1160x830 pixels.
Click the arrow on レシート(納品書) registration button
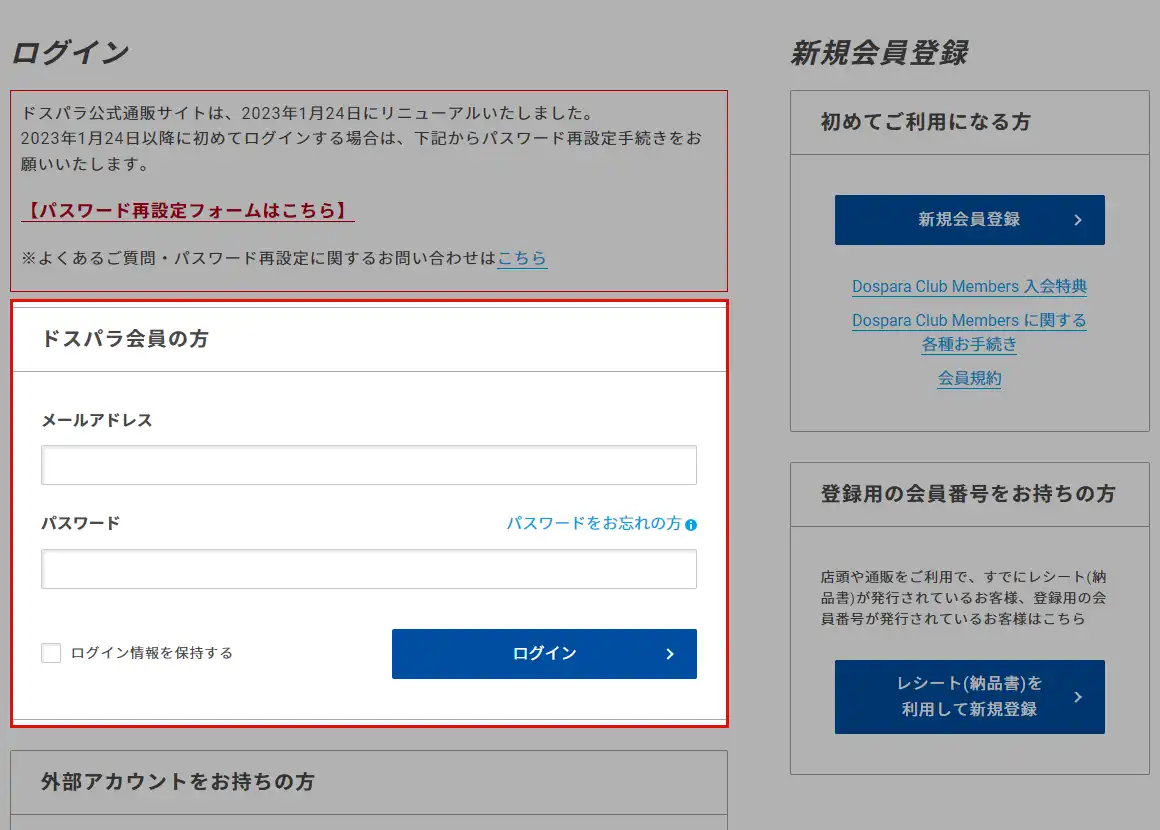(1078, 697)
